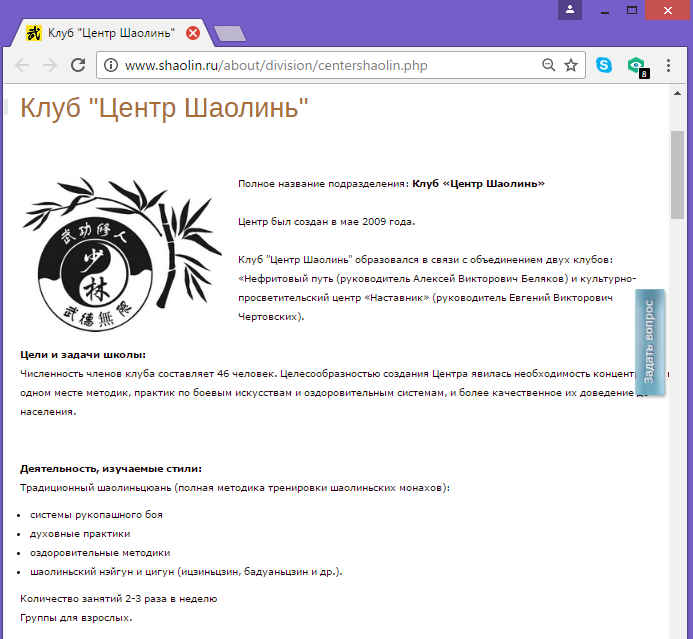Click the scrollbar up arrow
This screenshot has width=693, height=639.
(677, 93)
